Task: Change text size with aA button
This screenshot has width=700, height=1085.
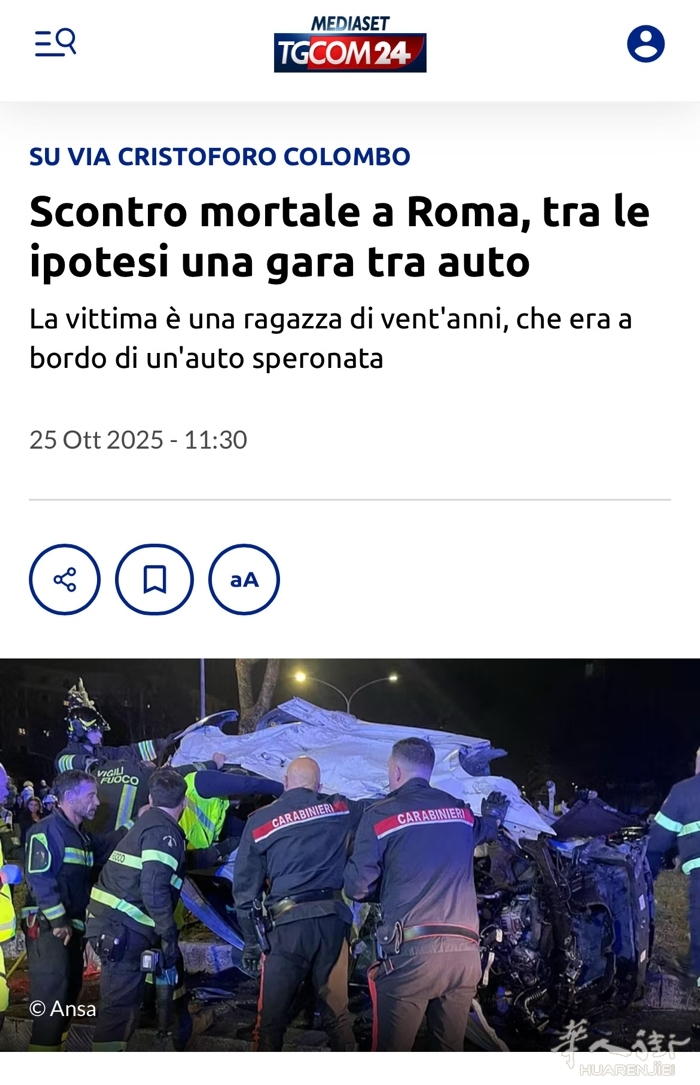Action: click(x=244, y=579)
